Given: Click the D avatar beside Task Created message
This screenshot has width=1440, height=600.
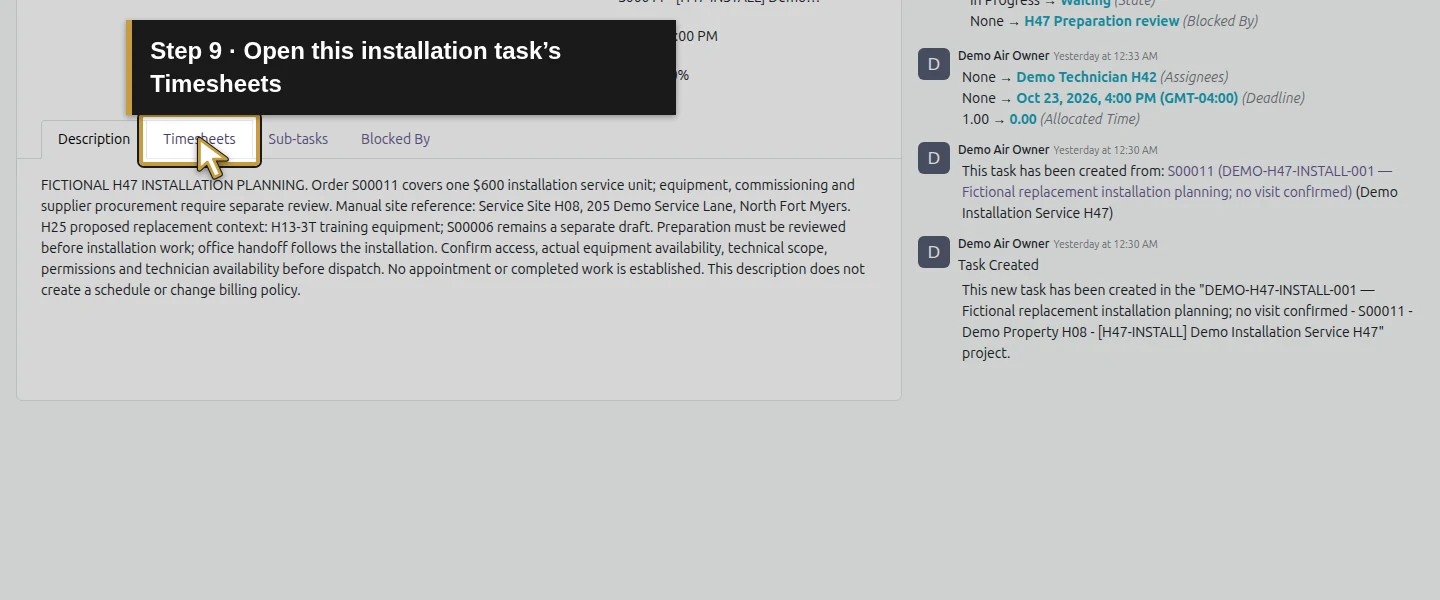Looking at the screenshot, I should [x=934, y=252].
